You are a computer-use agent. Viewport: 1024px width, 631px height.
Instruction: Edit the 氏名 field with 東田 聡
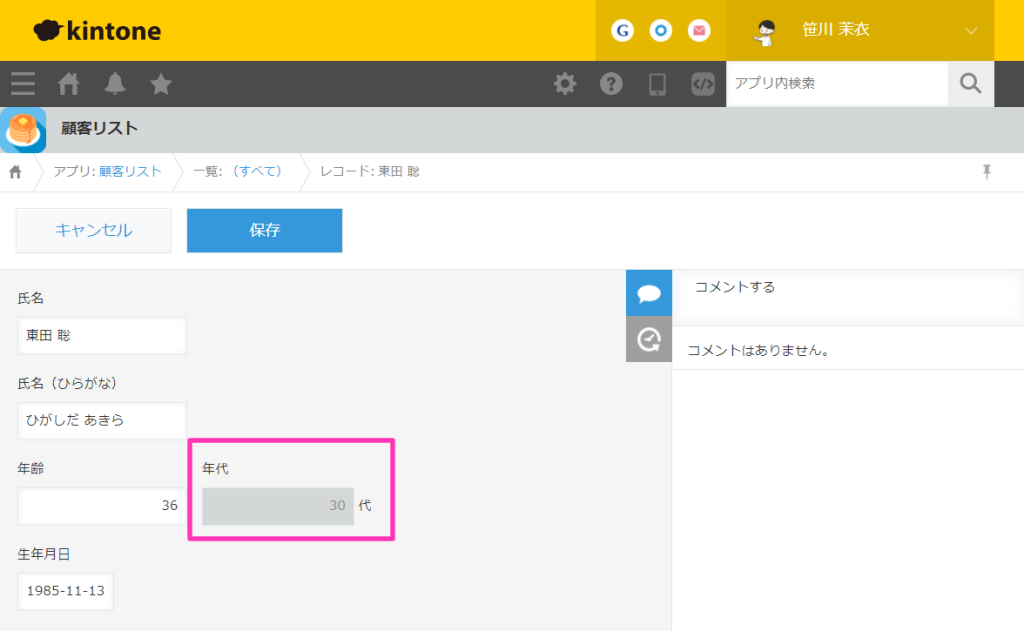tap(102, 336)
